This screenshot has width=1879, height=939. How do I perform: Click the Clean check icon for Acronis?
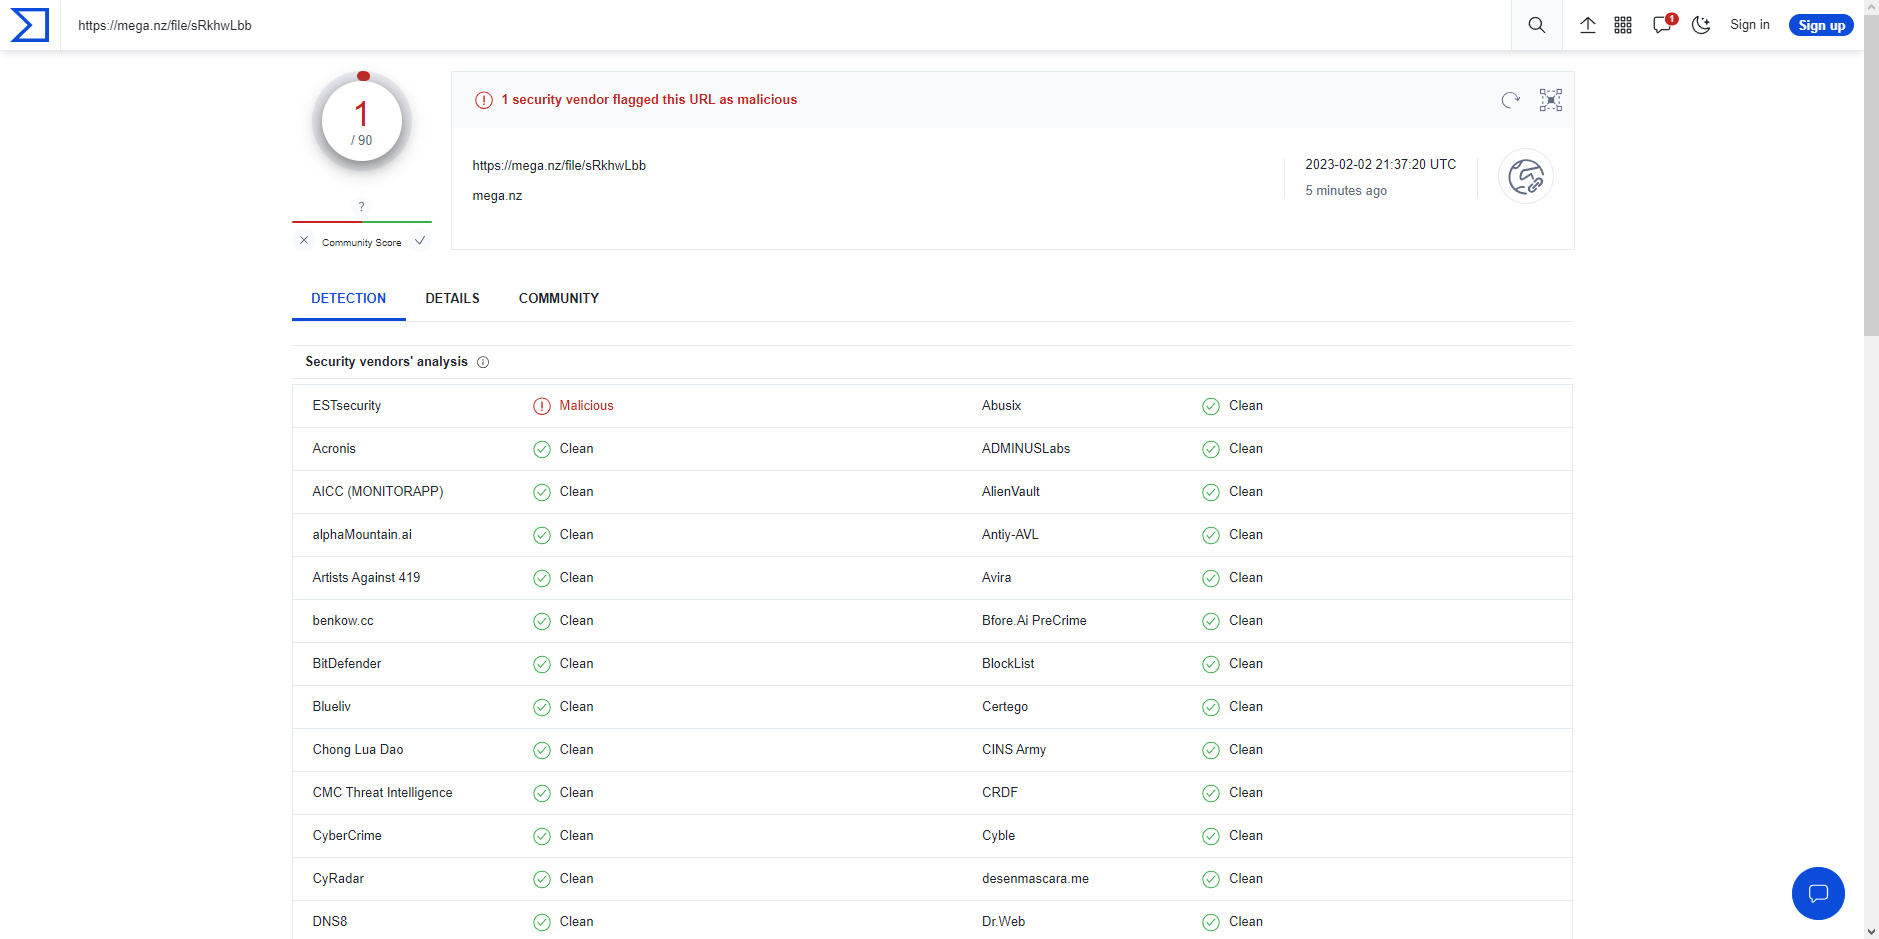pos(542,449)
